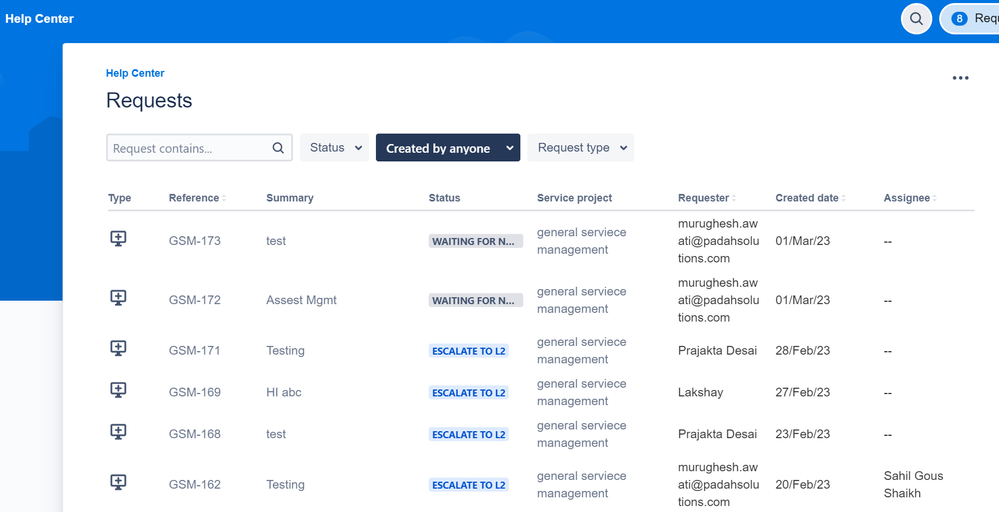Sort by Assignee column arrows
The width and height of the screenshot is (999, 512).
pyautogui.click(x=935, y=199)
